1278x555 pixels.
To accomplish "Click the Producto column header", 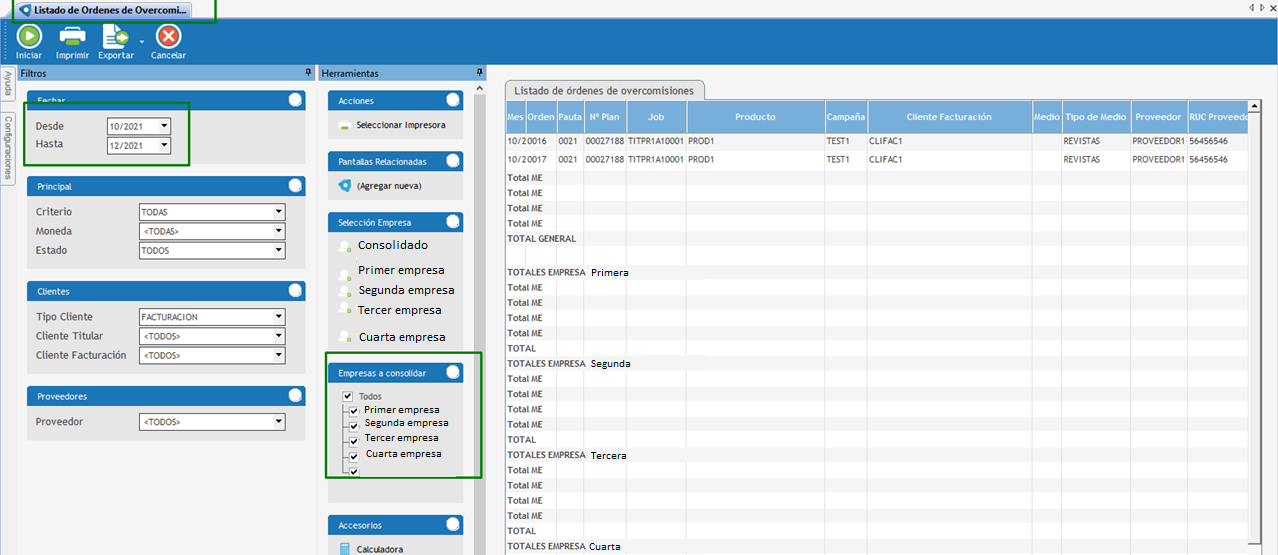I will 755,117.
